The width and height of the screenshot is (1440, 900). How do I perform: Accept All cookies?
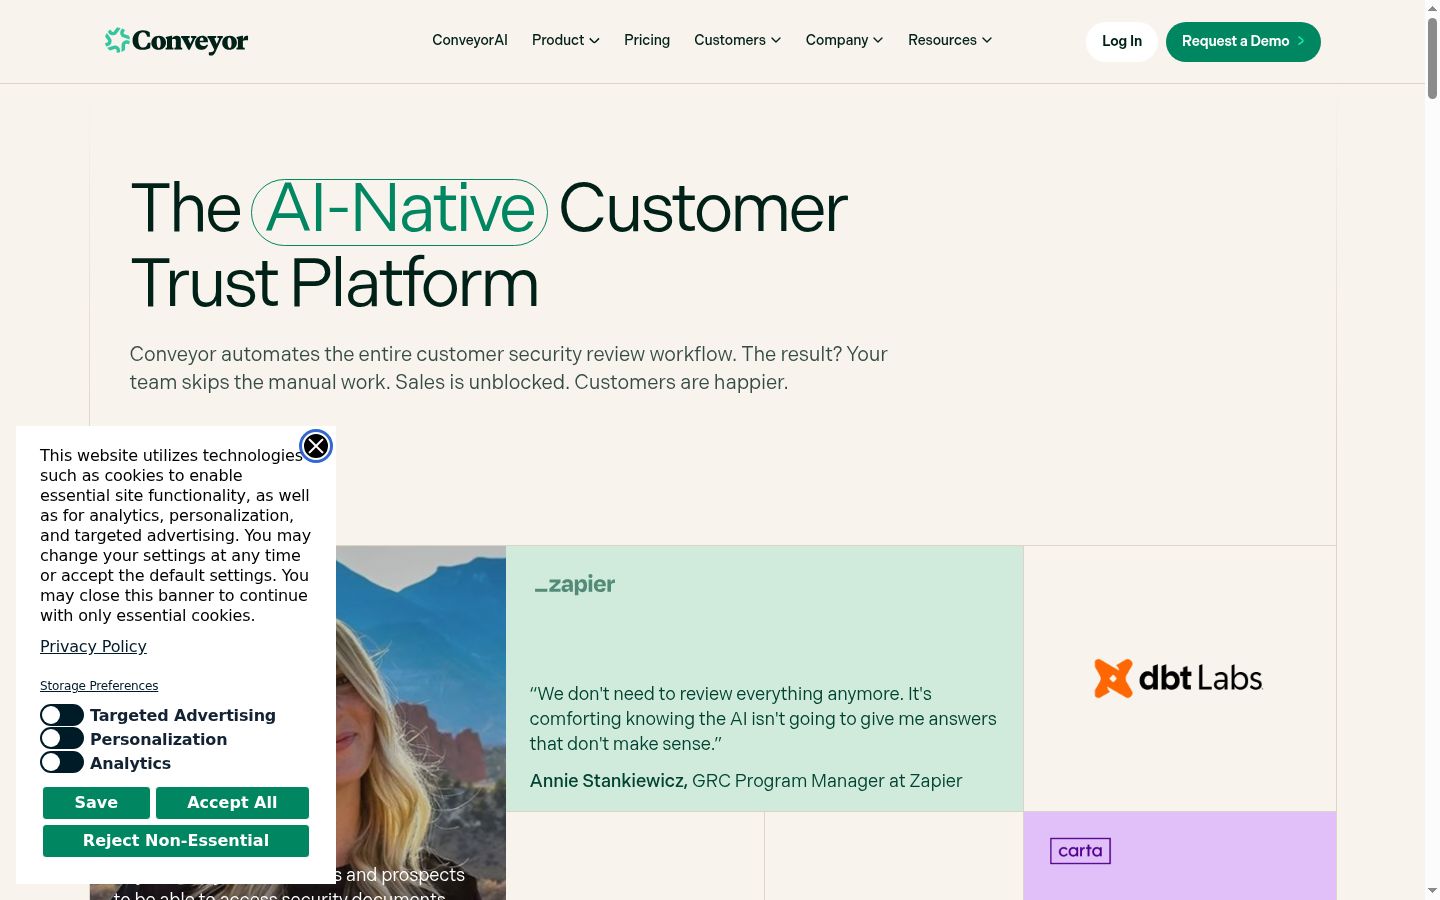(x=232, y=803)
